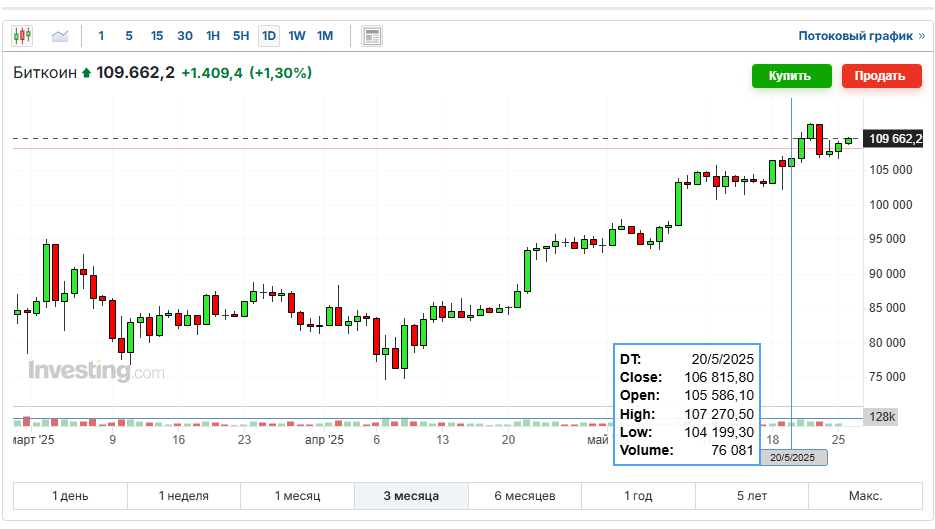Switch to the 1 неделя range tab

pyautogui.click(x=184, y=496)
